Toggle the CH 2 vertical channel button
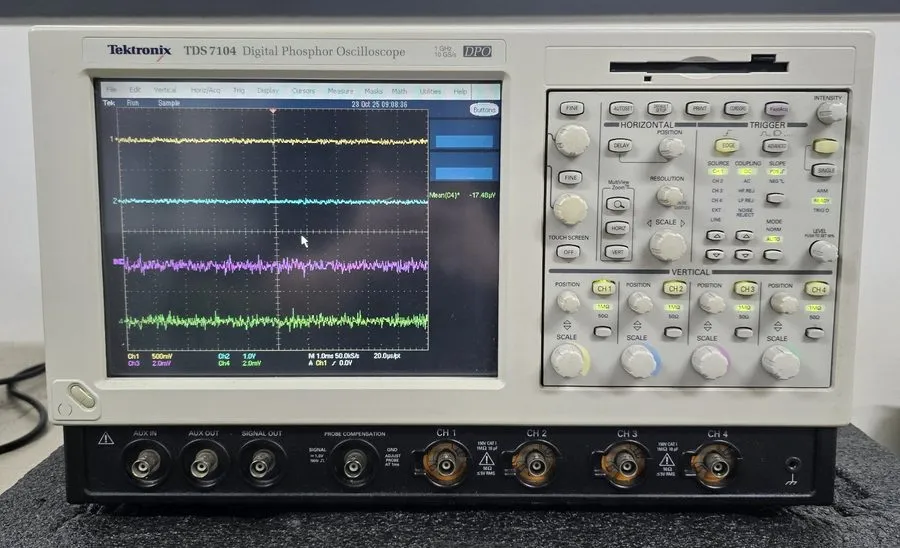This screenshot has width=900, height=548. pos(676,289)
